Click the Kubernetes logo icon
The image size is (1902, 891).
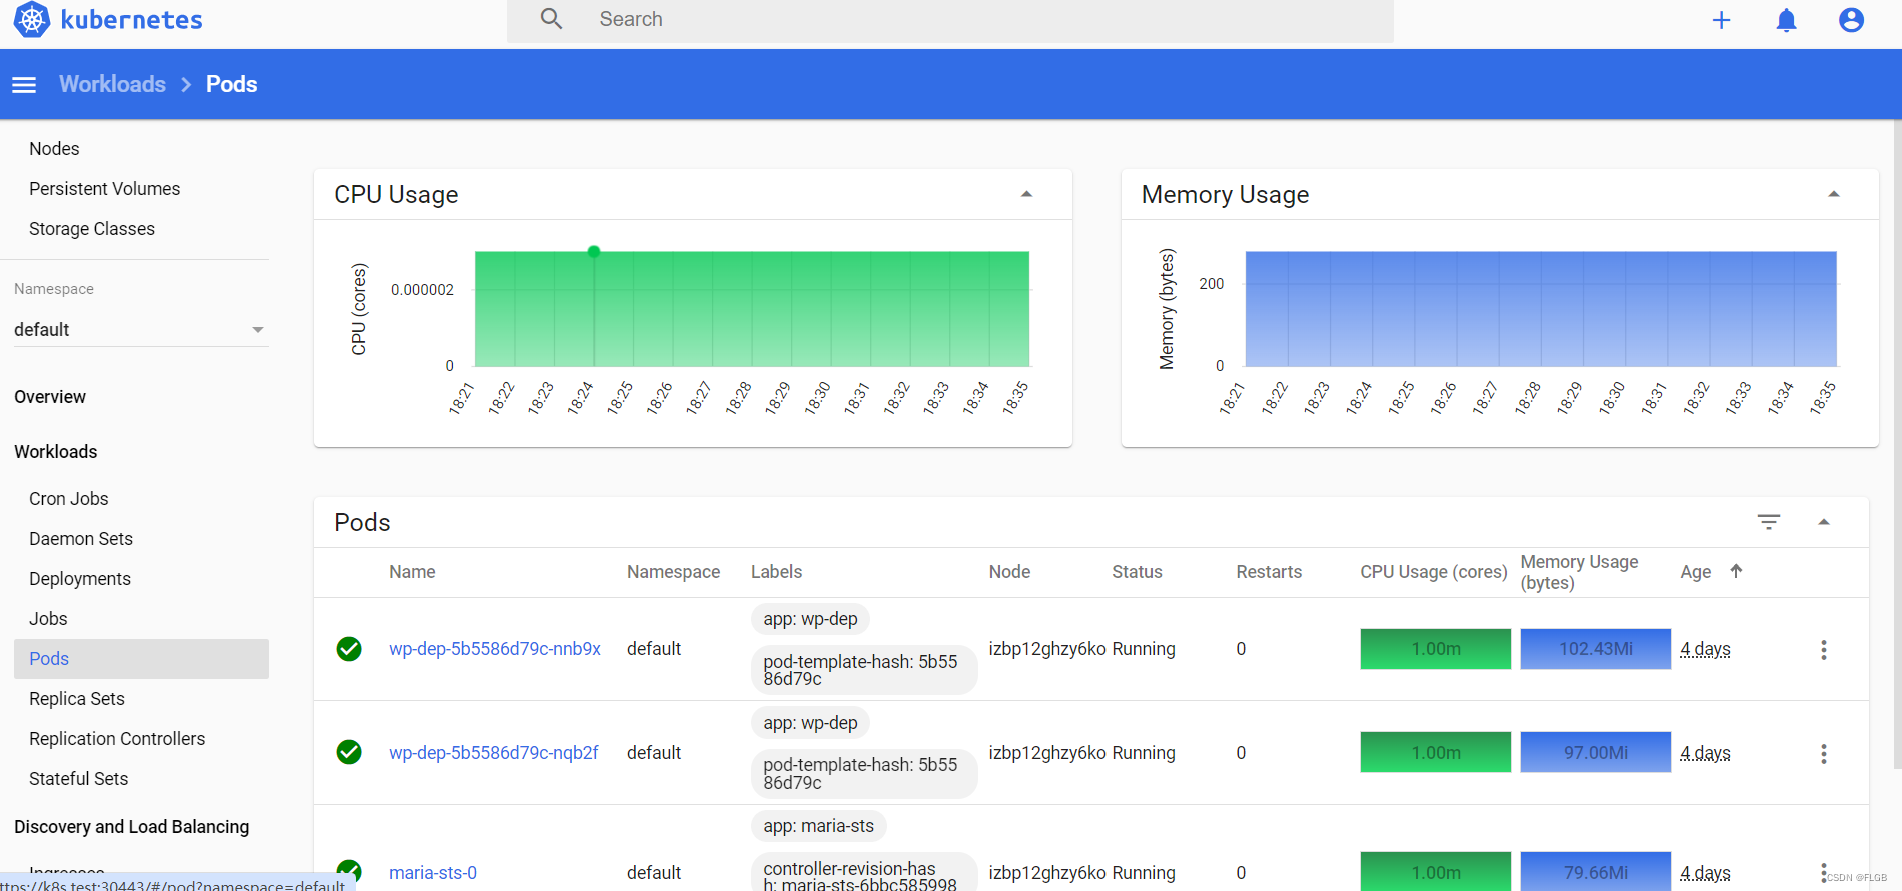click(x=31, y=20)
